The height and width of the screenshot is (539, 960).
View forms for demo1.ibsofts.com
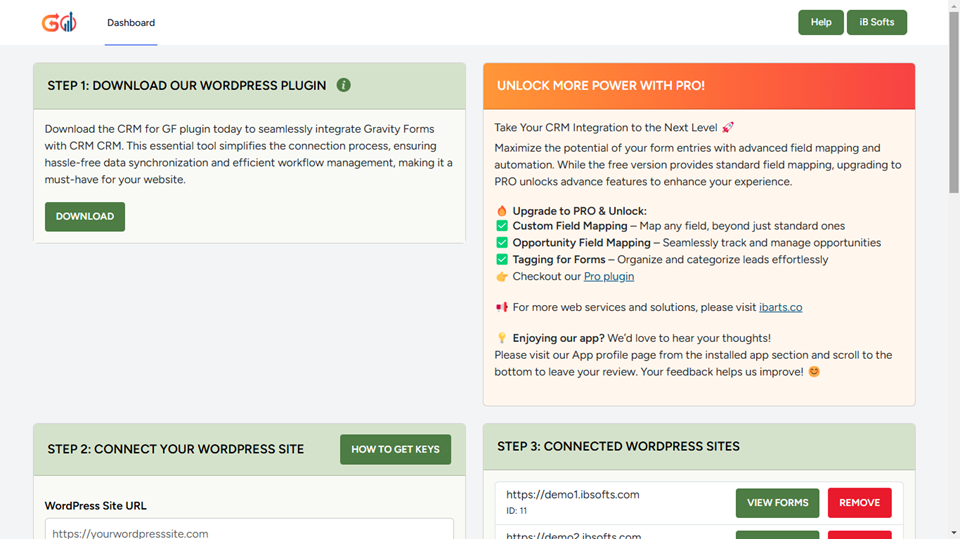point(777,503)
